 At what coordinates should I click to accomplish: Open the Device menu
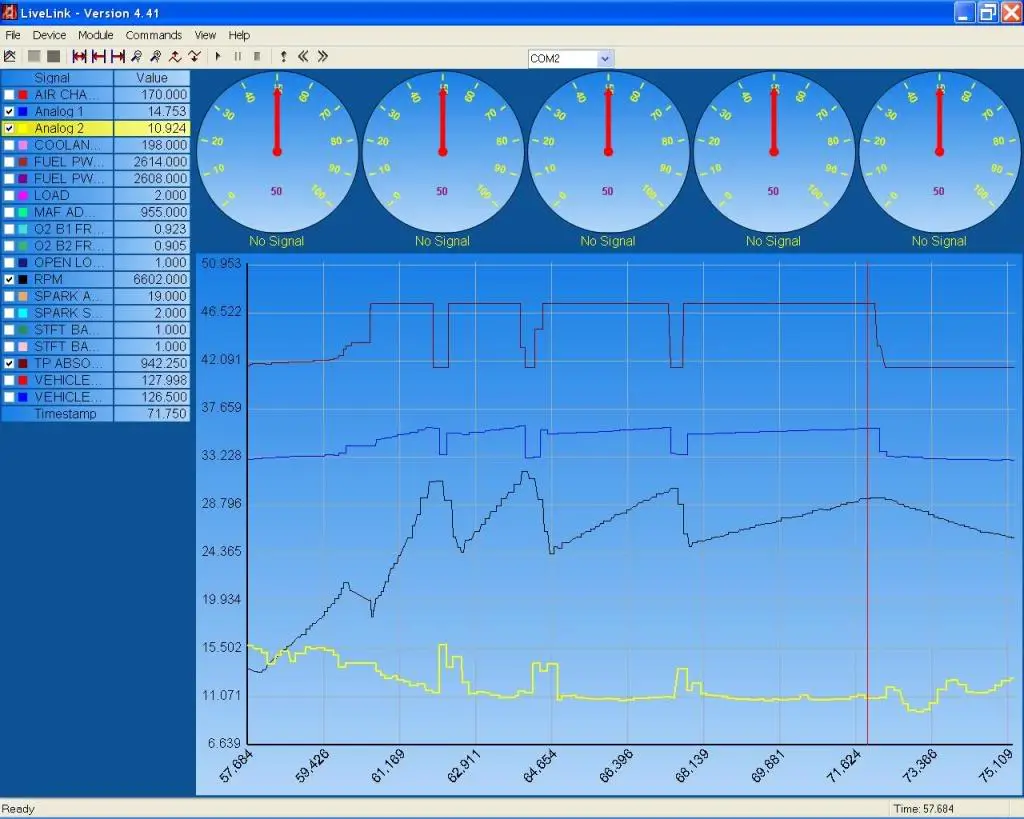coord(50,35)
